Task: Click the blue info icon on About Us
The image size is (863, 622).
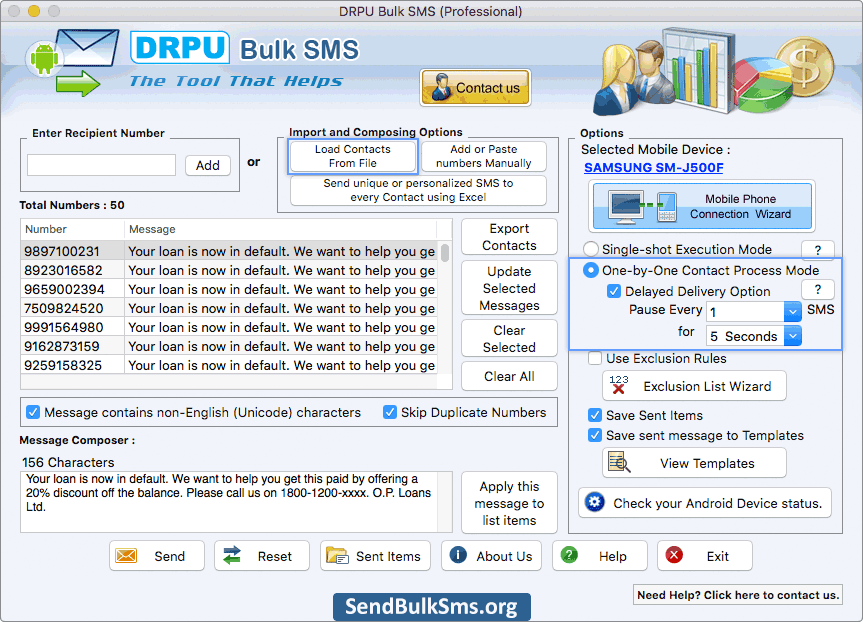Action: [x=458, y=555]
